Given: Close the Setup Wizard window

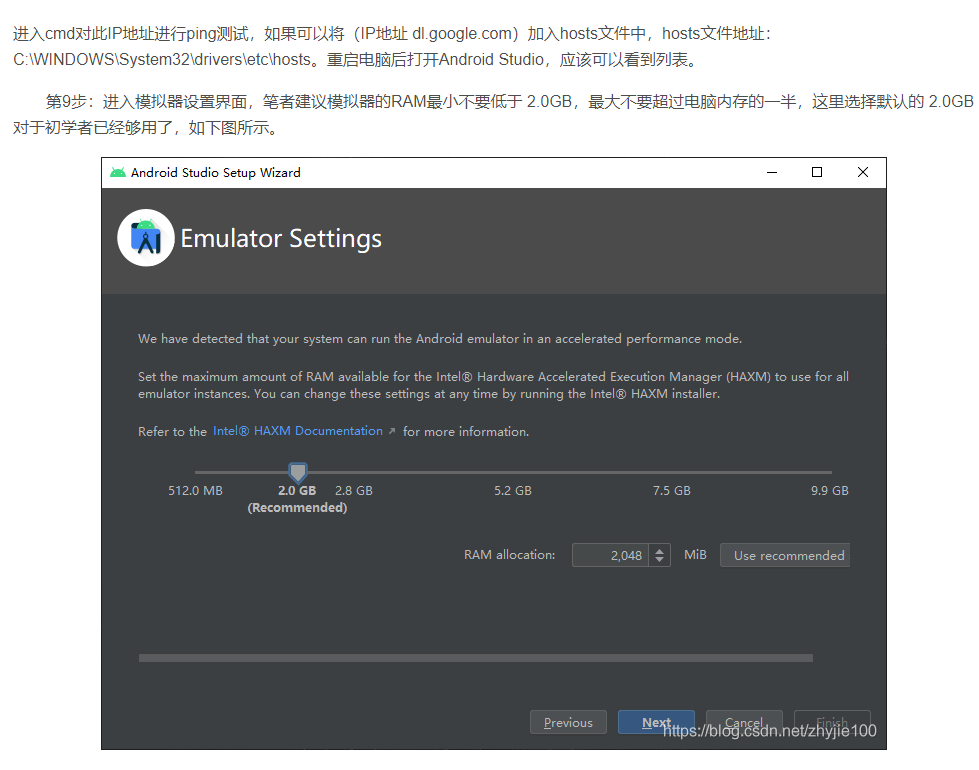Looking at the screenshot, I should click(863, 172).
